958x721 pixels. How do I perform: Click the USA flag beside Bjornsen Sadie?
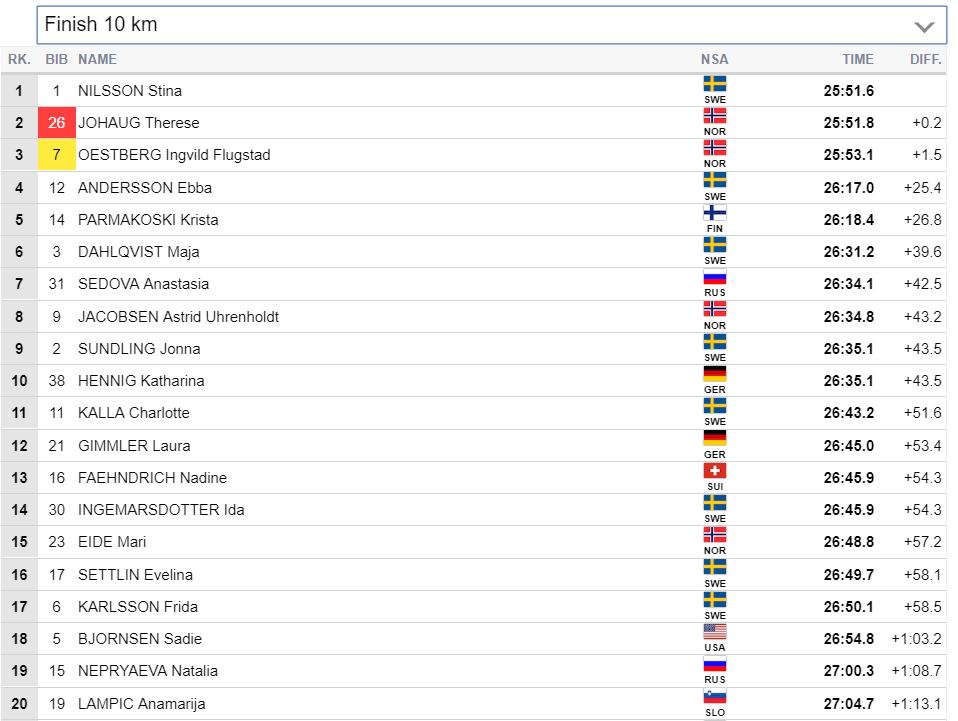(714, 632)
